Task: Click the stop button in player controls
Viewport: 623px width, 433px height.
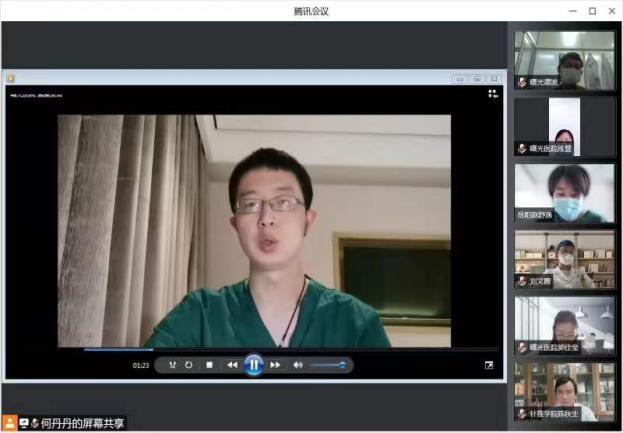Action: coord(209,365)
